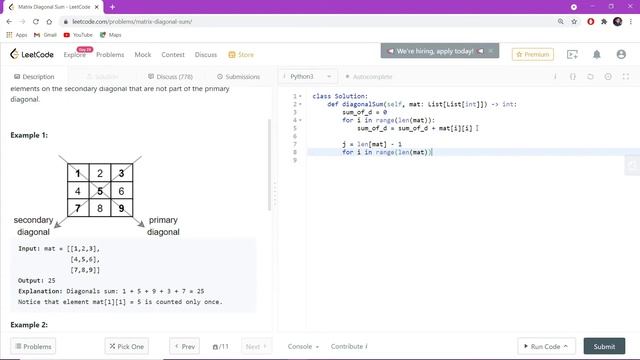Open the Discuss nav item
The height and width of the screenshot is (360, 640).
pos(206,55)
